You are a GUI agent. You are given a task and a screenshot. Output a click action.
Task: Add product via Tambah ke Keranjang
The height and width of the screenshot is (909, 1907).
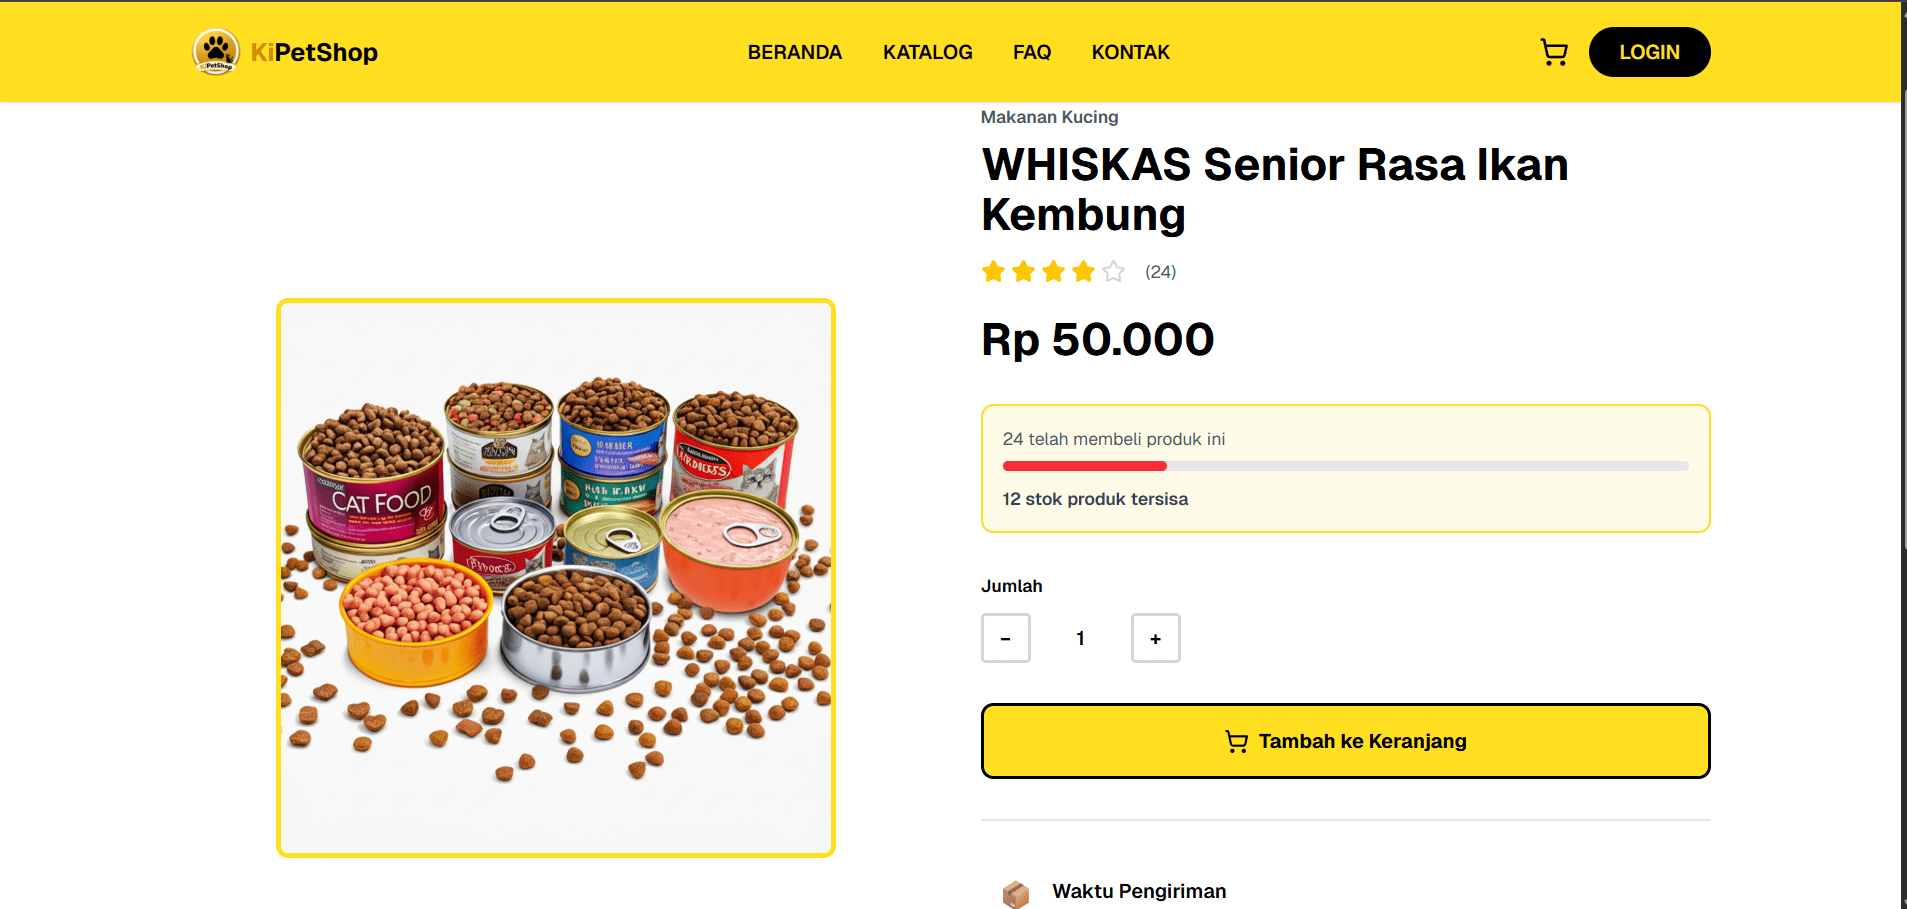(x=1346, y=741)
